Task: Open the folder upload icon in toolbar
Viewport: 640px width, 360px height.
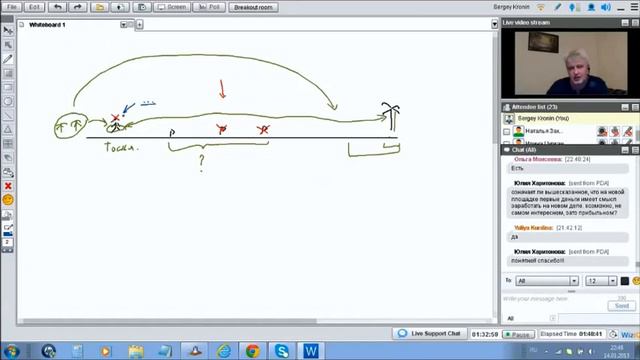Action: click(100, 7)
